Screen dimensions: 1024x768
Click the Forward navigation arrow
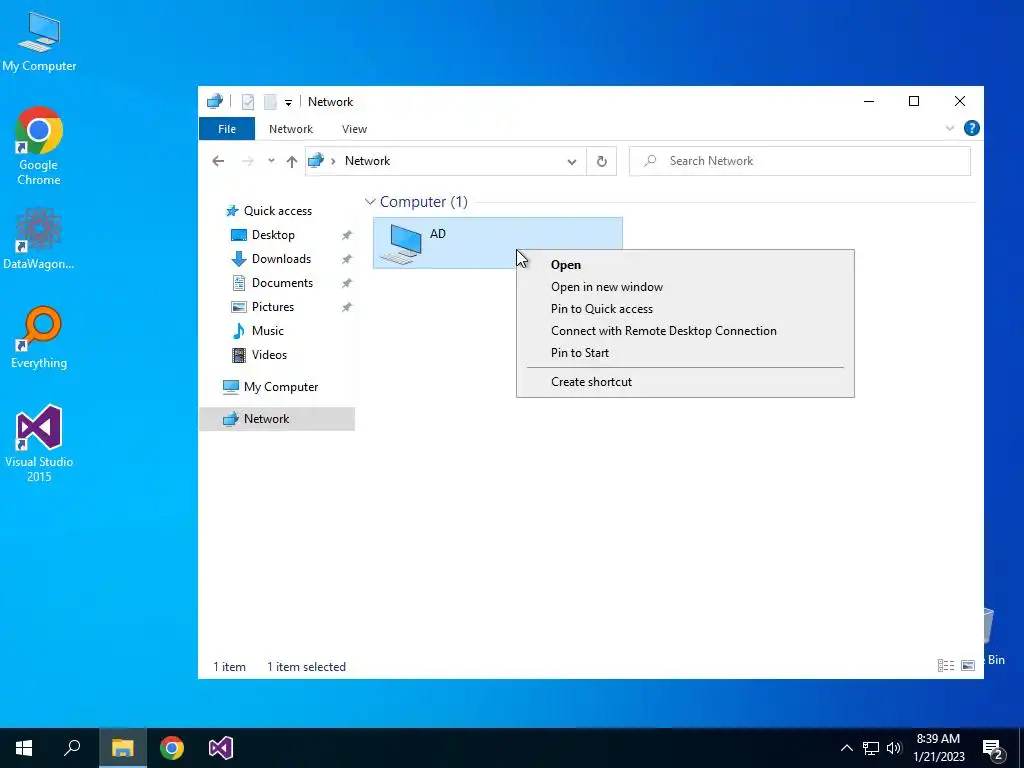(x=248, y=161)
